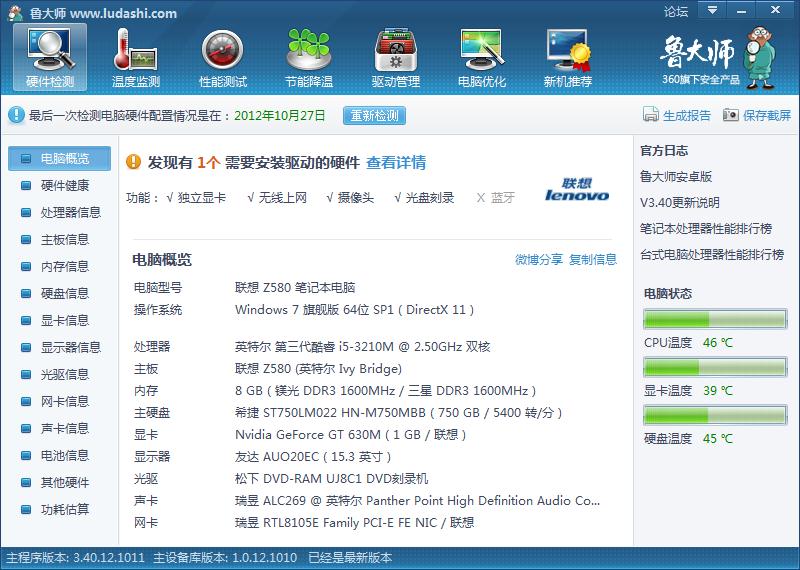
Task: Click 微博分享 link
Action: coord(538,259)
